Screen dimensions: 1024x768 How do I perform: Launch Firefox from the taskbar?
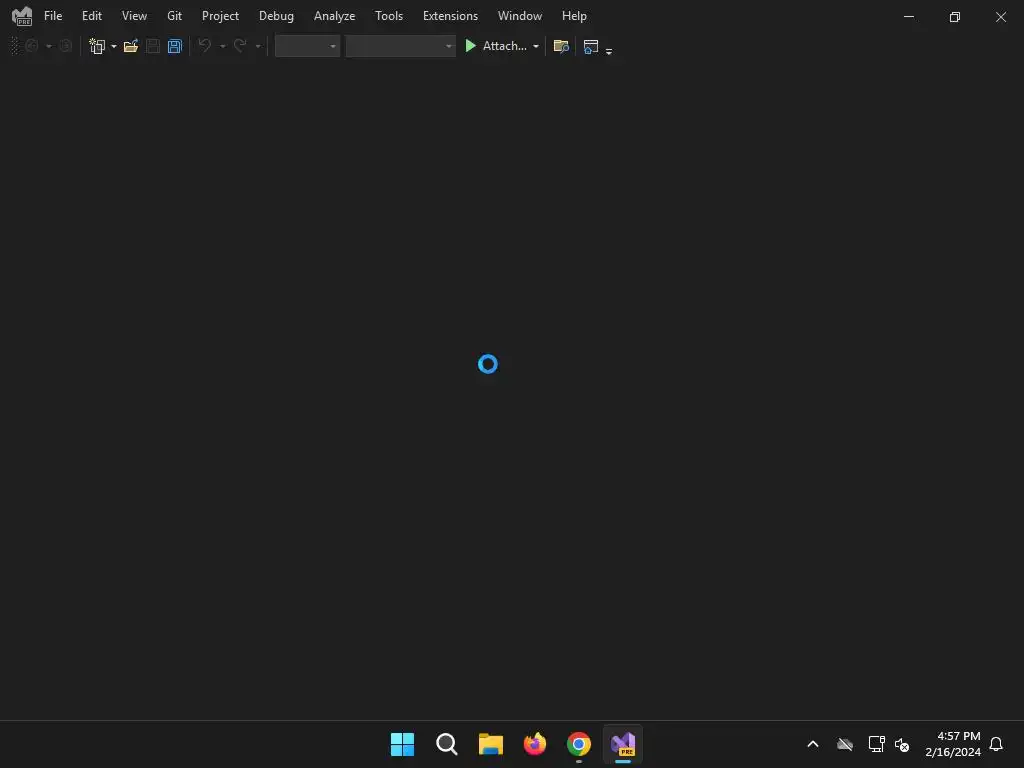[x=535, y=744]
